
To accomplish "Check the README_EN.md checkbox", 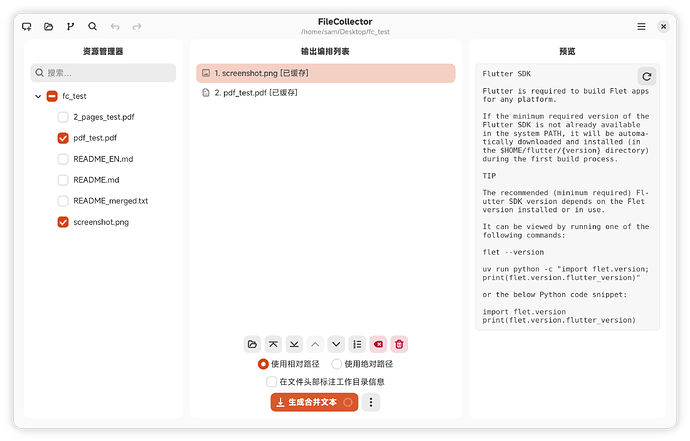I will point(63,159).
